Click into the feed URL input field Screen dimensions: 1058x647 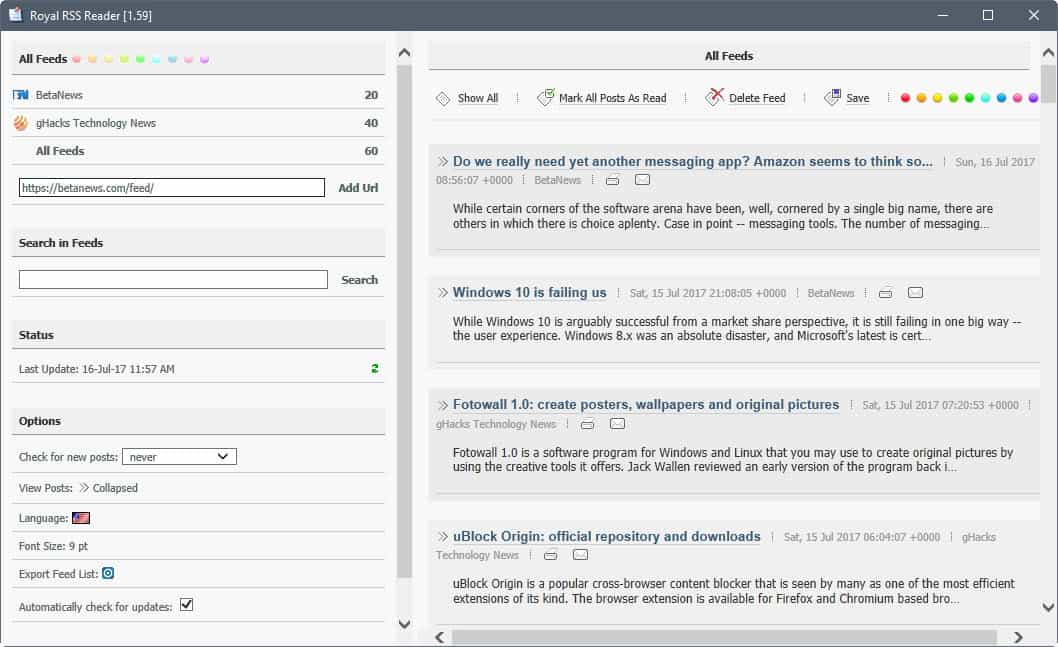point(172,188)
